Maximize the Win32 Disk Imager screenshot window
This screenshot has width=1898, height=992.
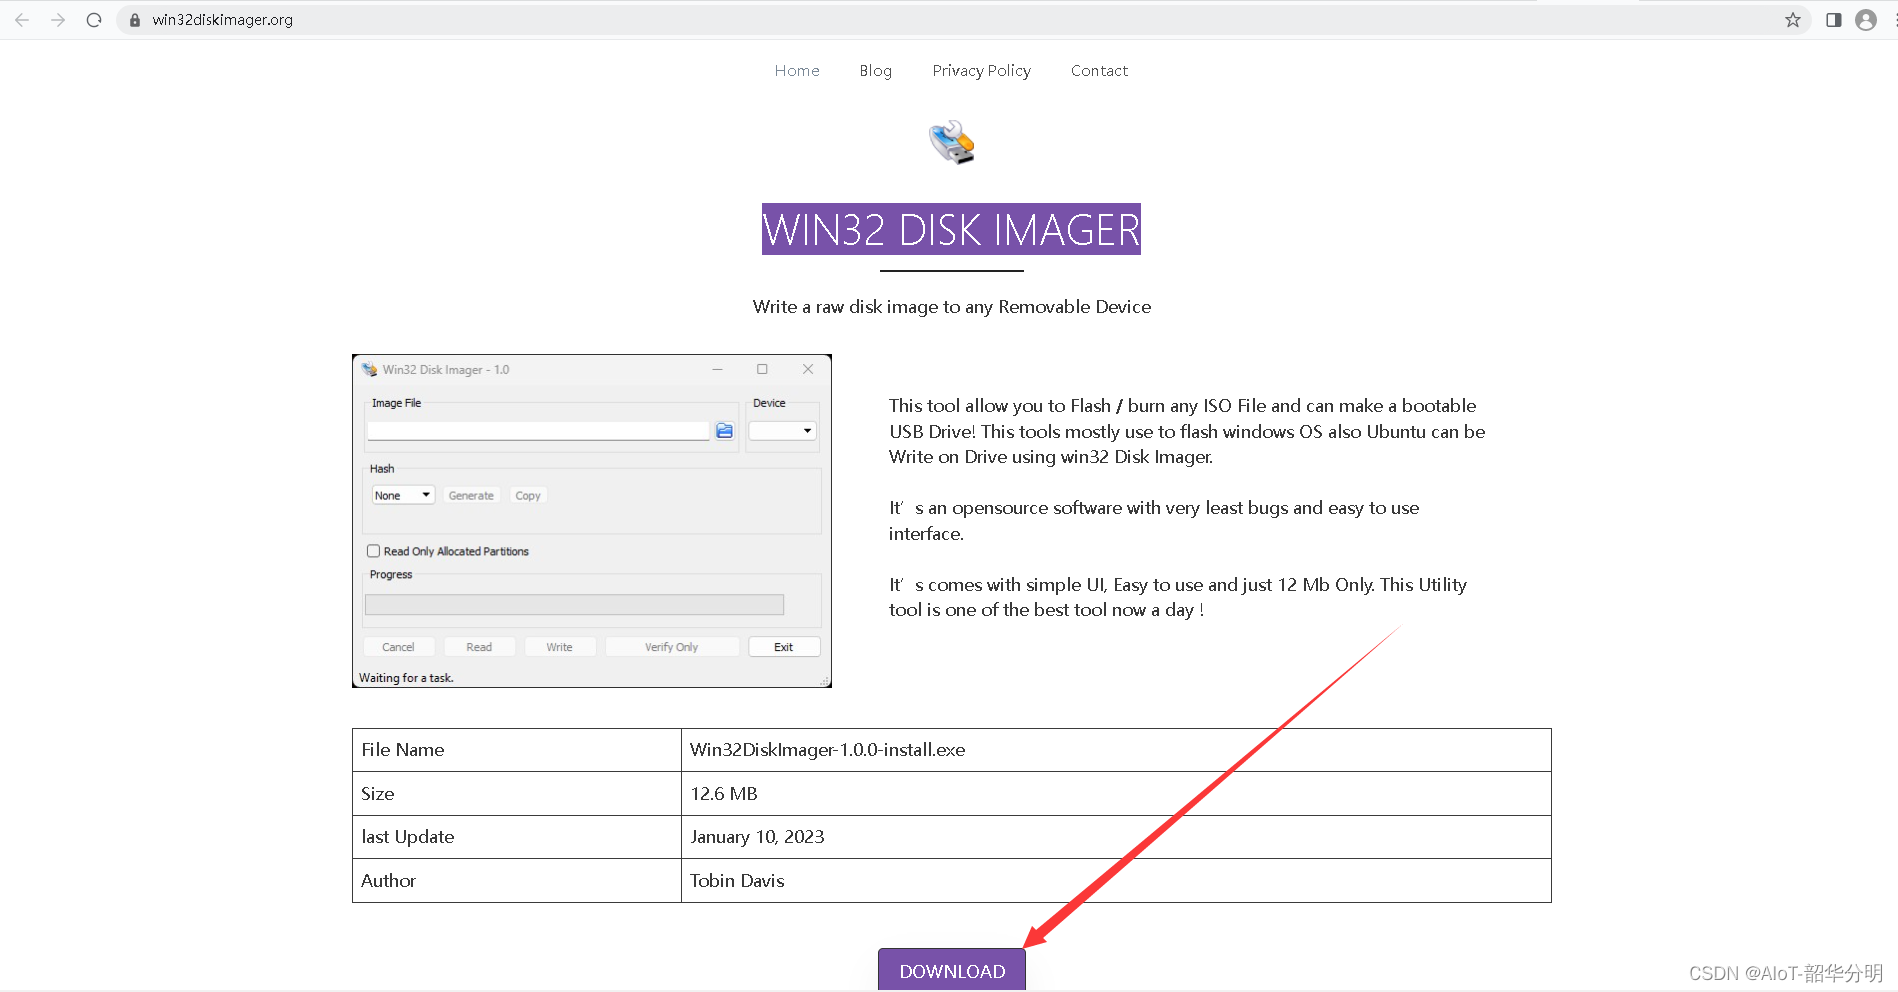[762, 369]
